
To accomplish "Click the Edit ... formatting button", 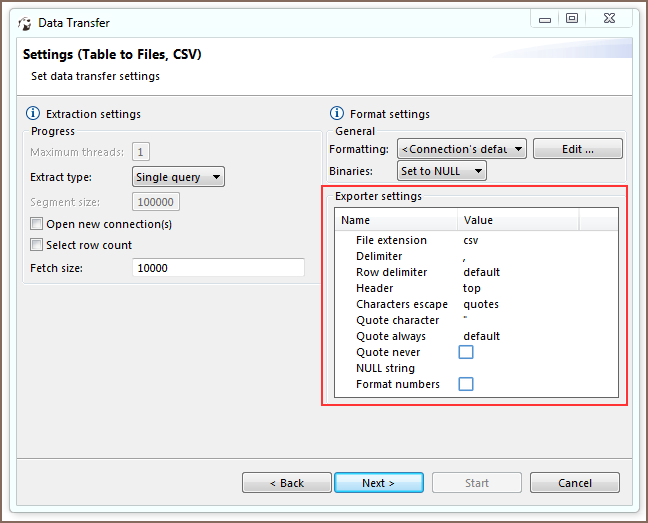I will click(577, 149).
